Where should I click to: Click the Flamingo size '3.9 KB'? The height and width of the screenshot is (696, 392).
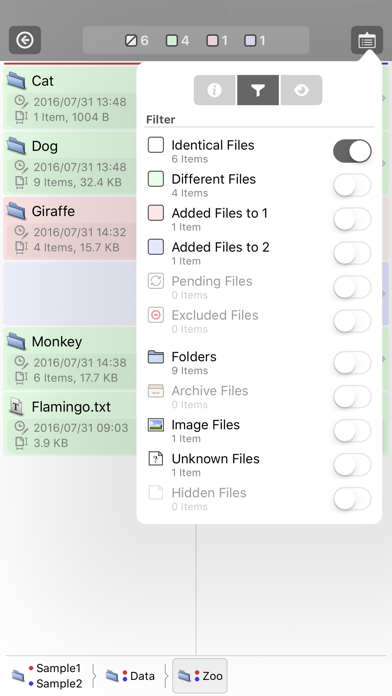coord(51,443)
